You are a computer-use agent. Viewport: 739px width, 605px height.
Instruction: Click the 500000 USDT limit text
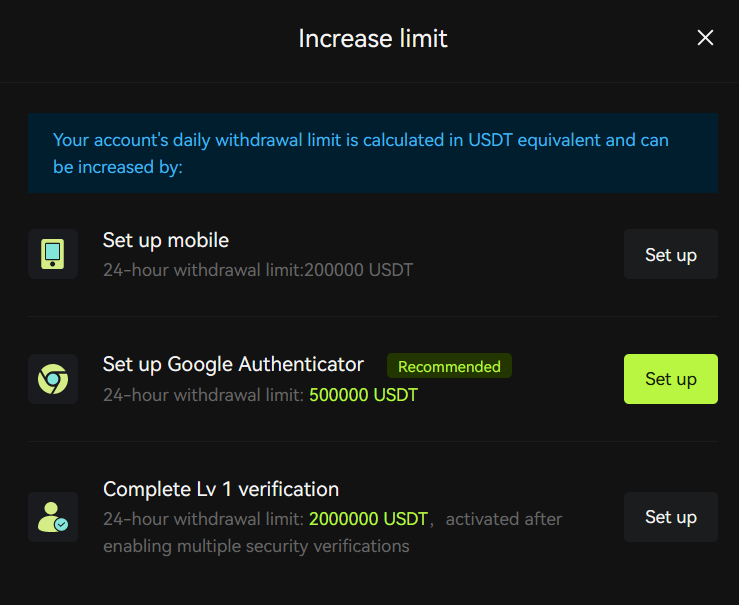coord(363,395)
